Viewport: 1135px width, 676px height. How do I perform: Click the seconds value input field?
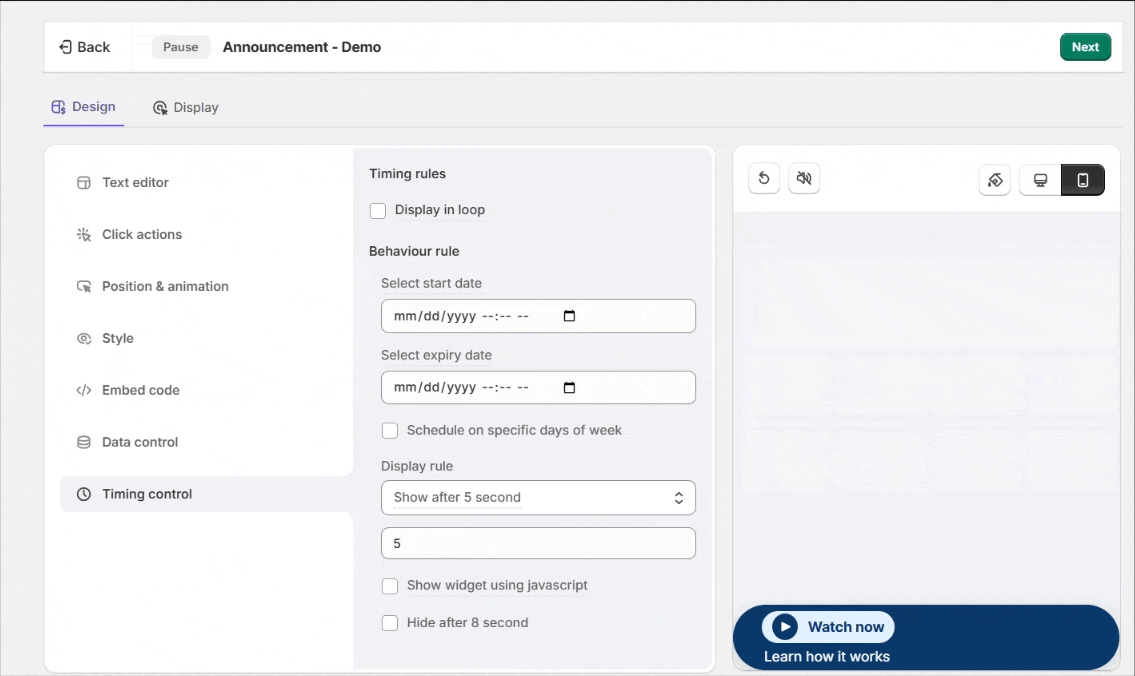coord(538,543)
